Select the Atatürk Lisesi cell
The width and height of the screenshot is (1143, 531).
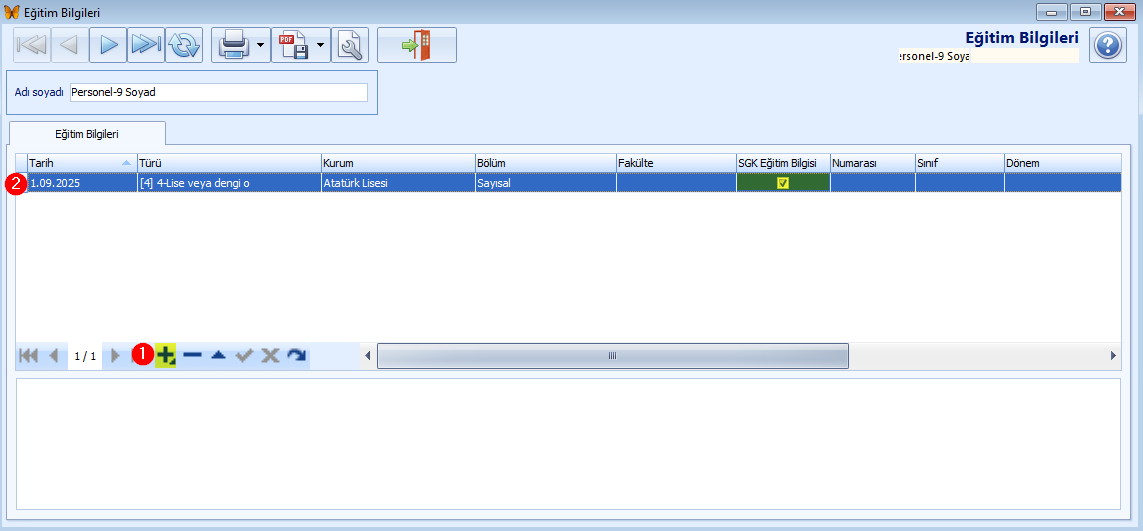pos(397,183)
